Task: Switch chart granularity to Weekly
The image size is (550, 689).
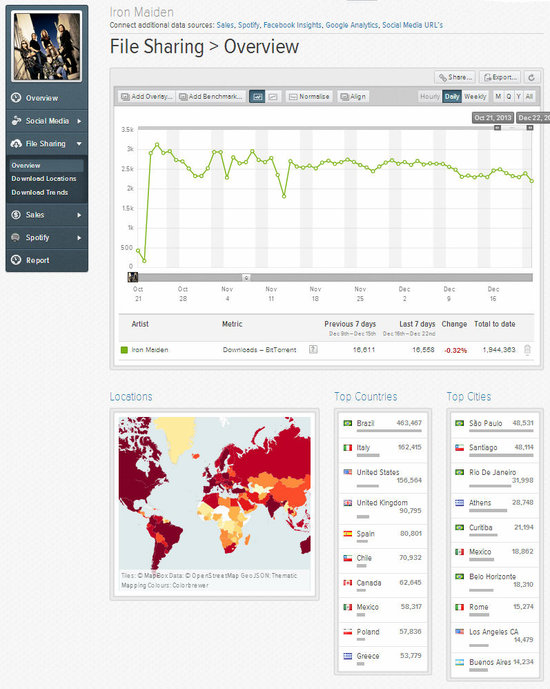Action: pos(475,96)
